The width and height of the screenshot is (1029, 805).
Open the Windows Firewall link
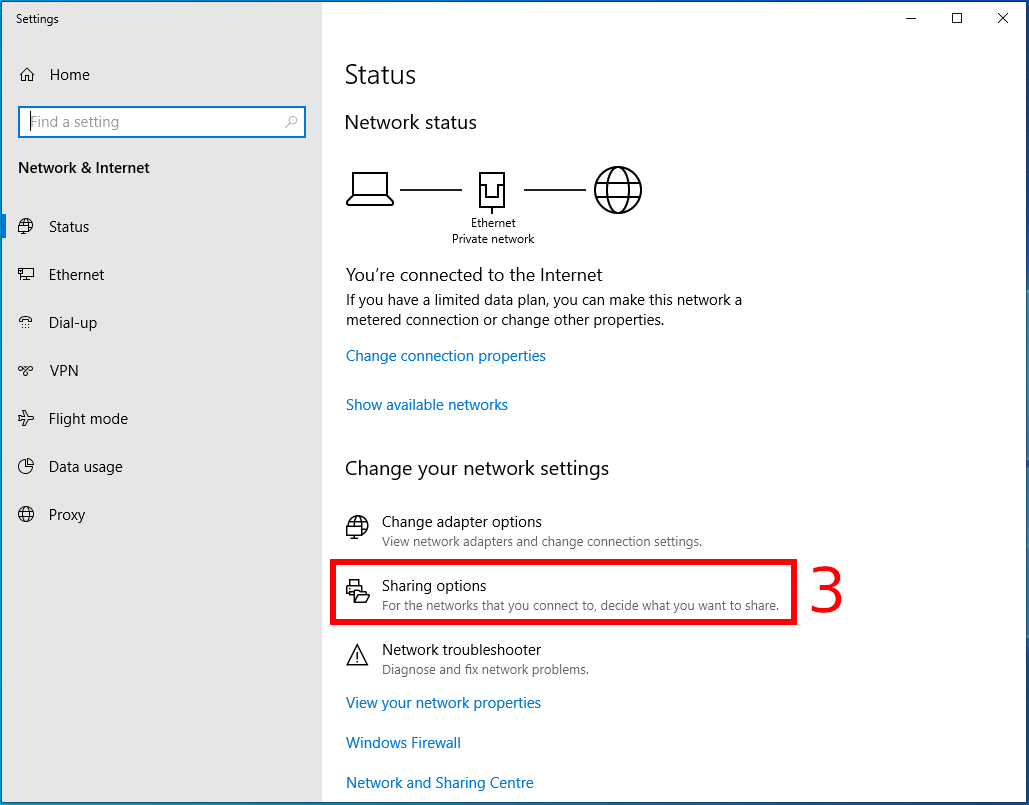pyautogui.click(x=403, y=743)
